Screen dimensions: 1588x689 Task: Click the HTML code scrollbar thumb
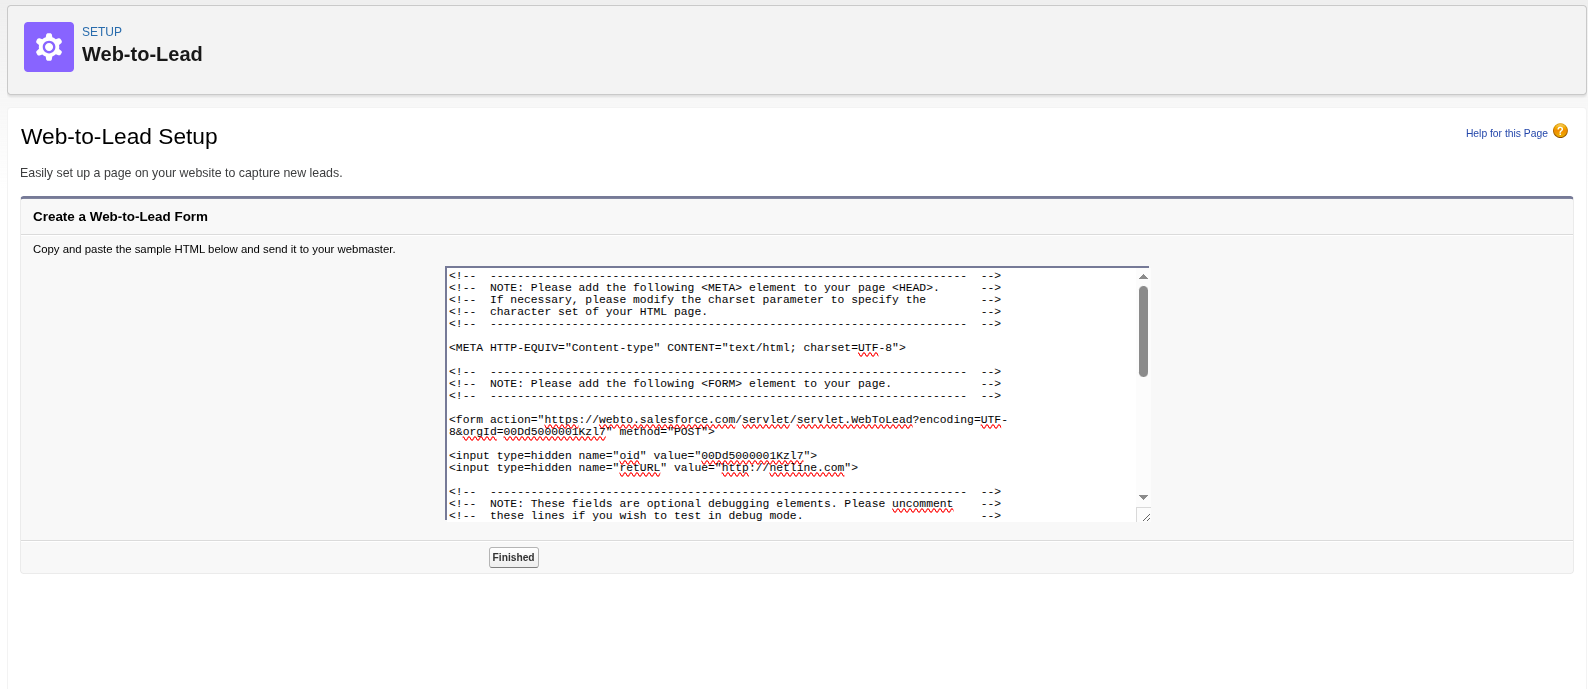pos(1143,331)
